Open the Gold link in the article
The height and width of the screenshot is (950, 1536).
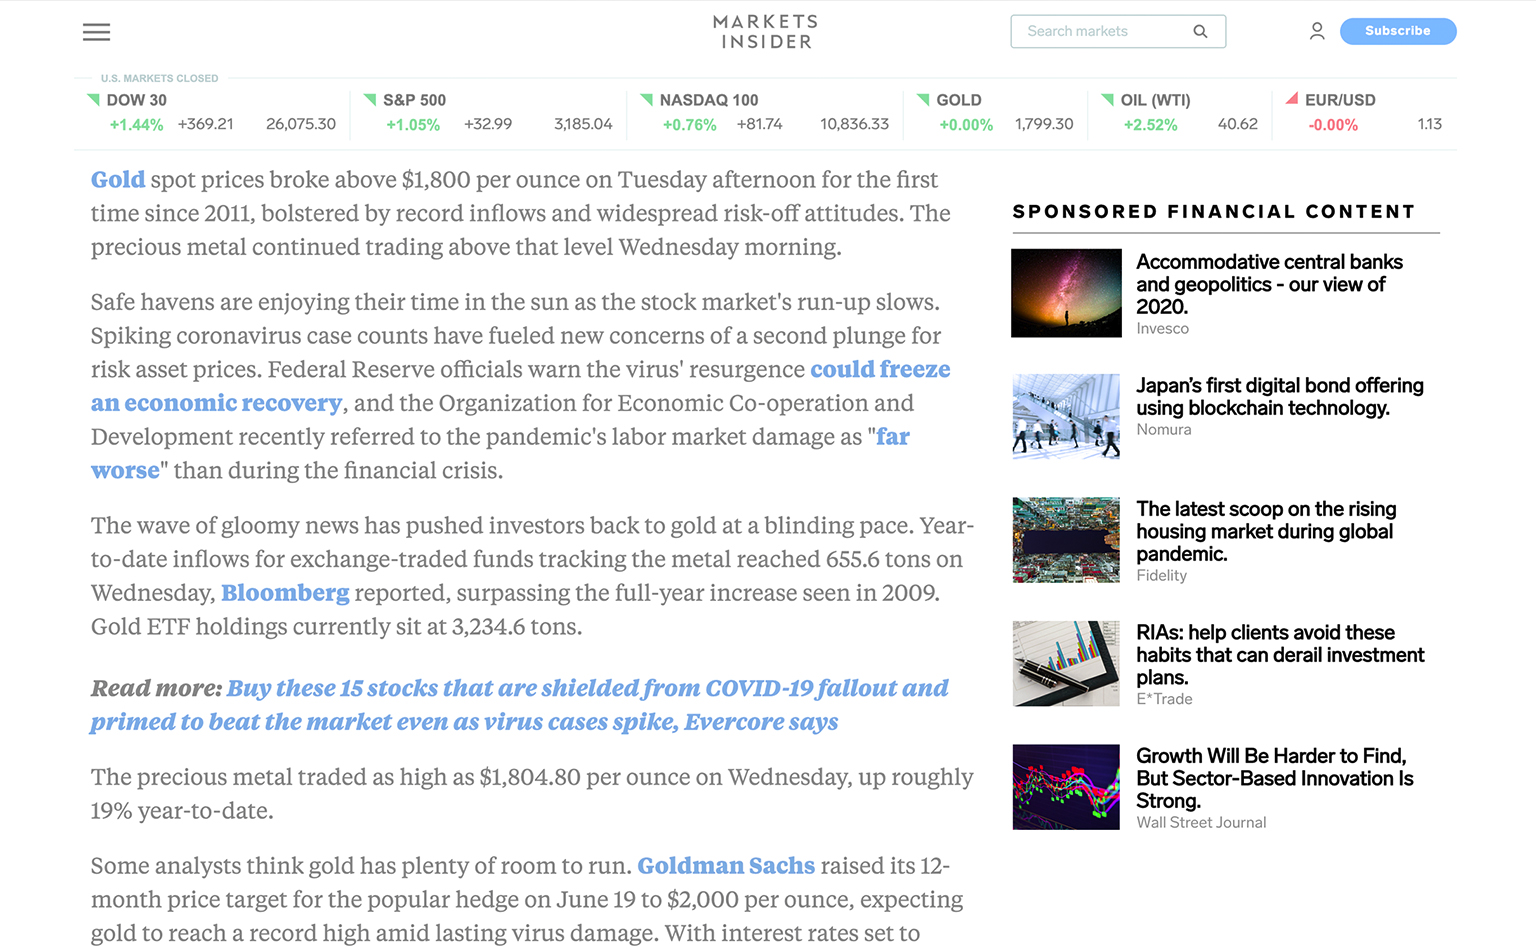pos(118,180)
